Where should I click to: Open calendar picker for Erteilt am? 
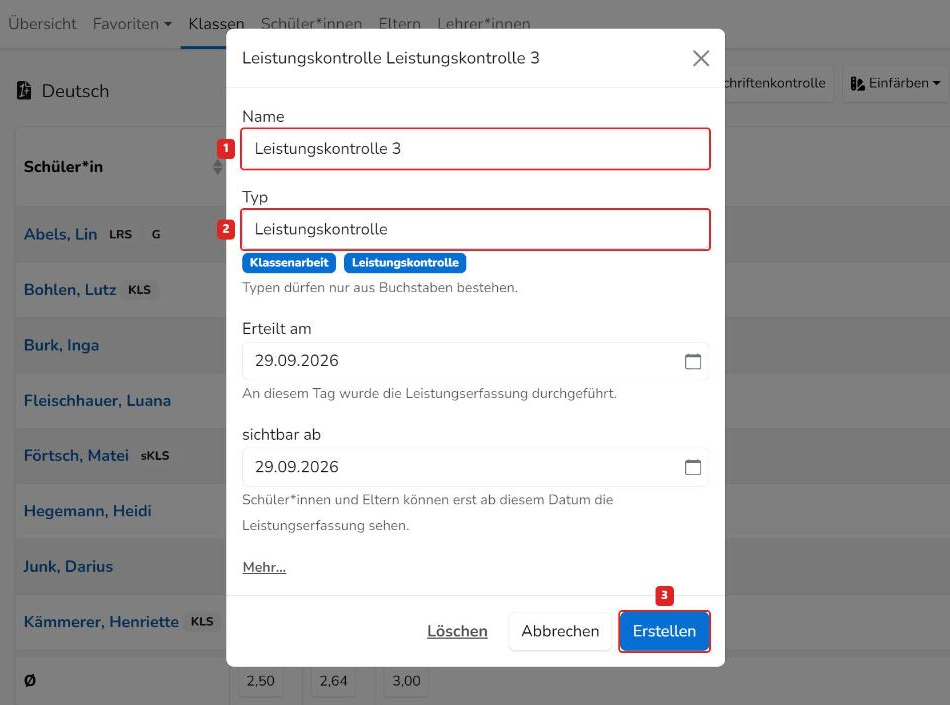[x=693, y=362]
